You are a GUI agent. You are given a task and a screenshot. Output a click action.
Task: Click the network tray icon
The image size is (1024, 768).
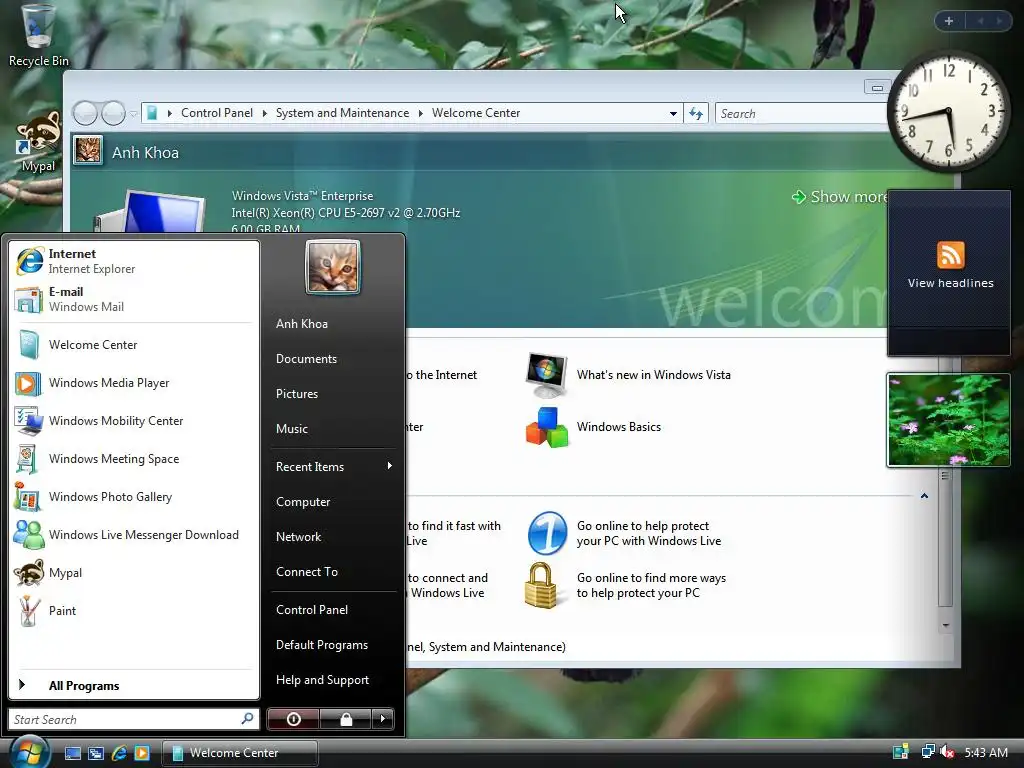pos(927,752)
